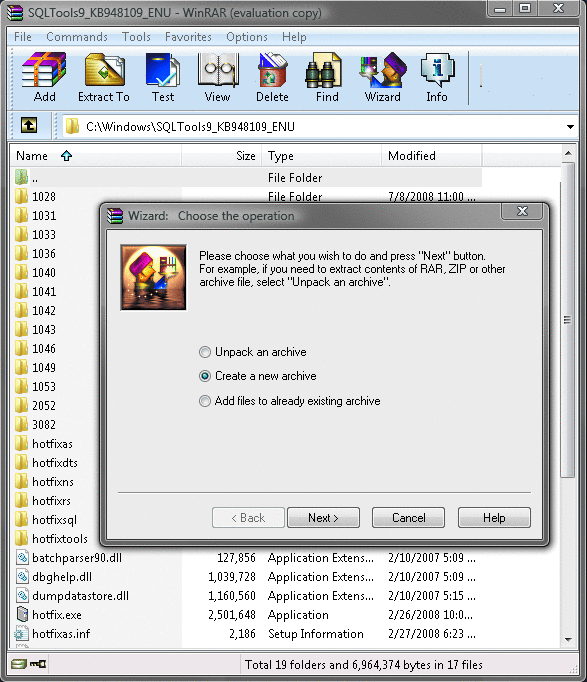Select the parent folder ".." entry
587x682 pixels.
[x=248, y=177]
